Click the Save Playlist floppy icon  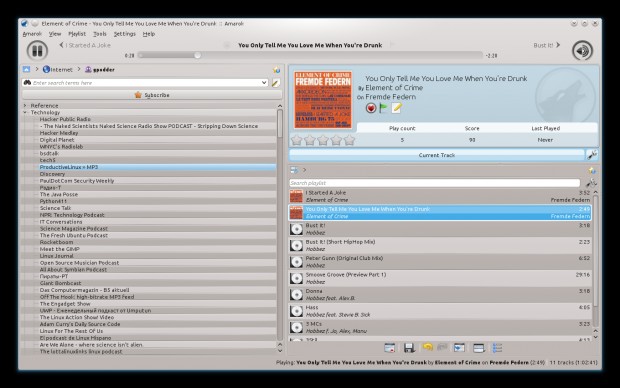(x=409, y=348)
